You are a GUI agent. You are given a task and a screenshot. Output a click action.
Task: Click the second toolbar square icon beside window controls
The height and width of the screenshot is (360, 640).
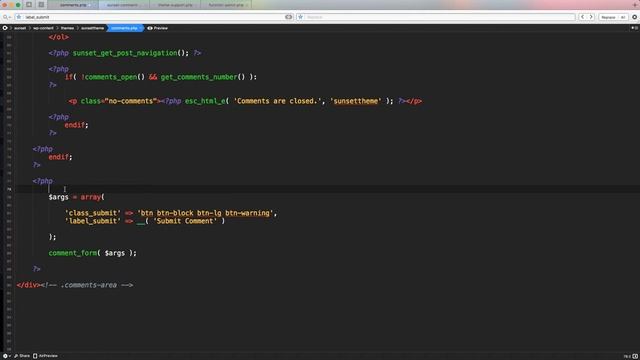(41, 5)
